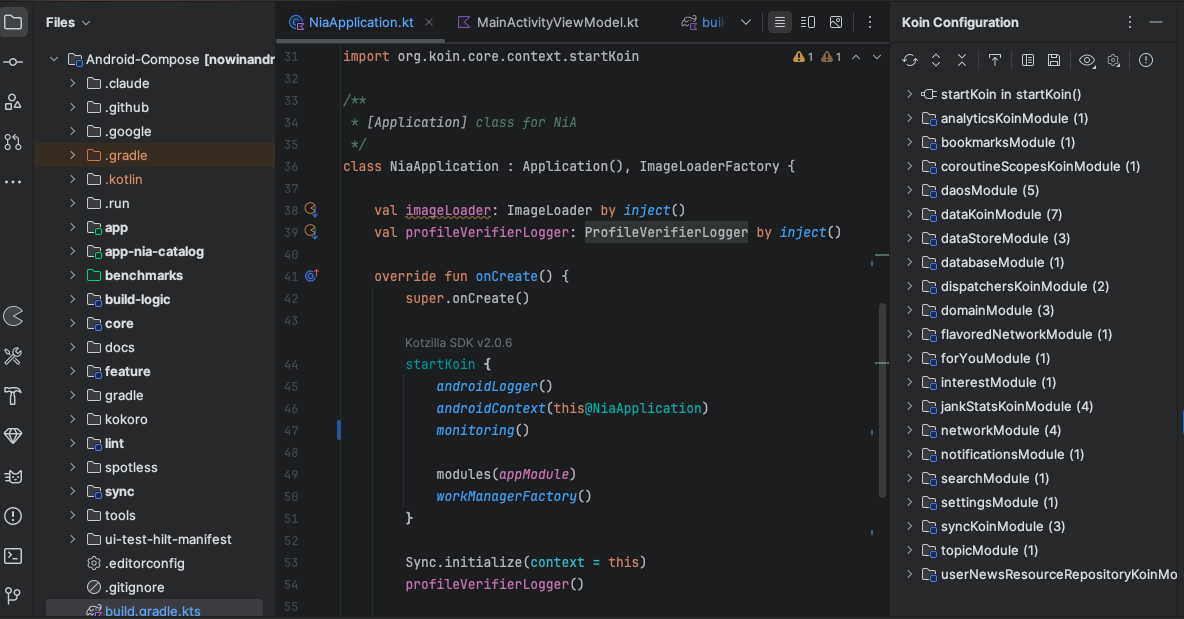Open the Files view selector header

click(68, 22)
